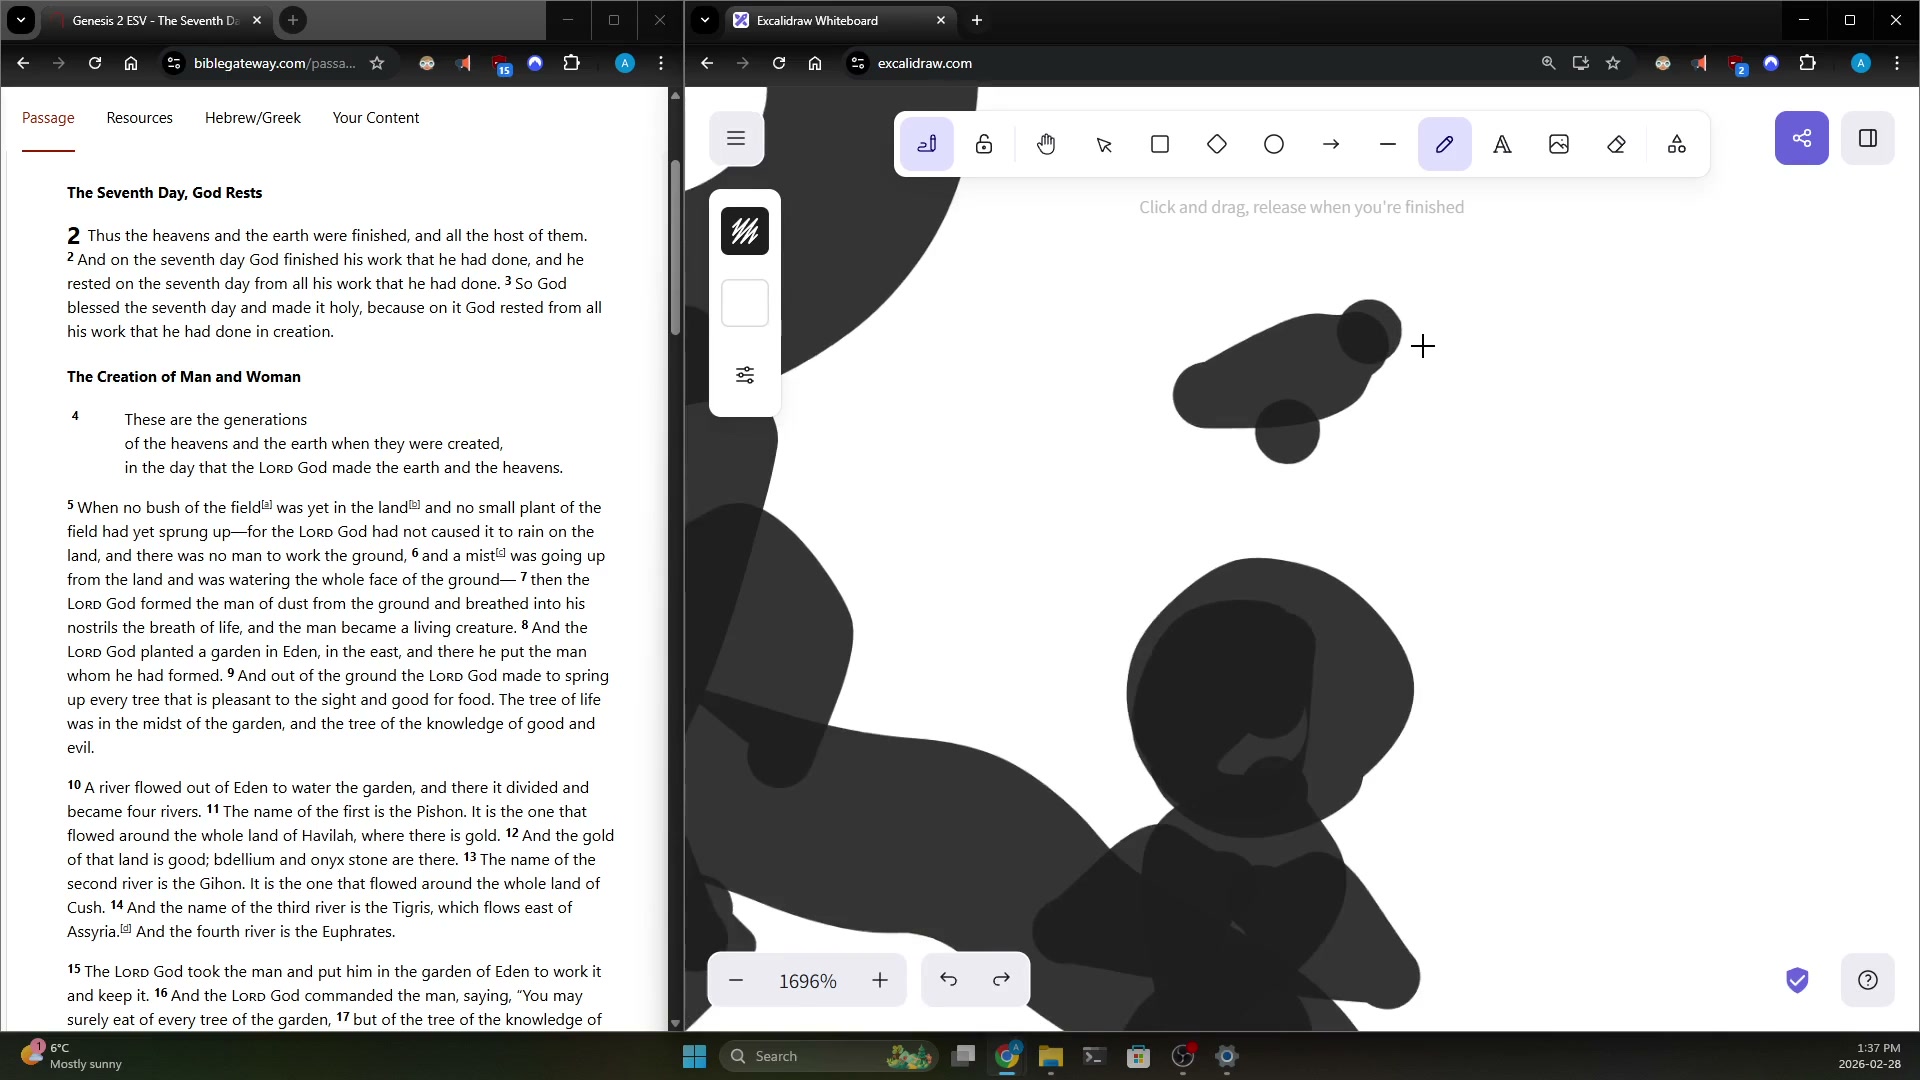Viewport: 1920px width, 1080px height.
Task: Open the more shapes tools icon
Action: (1677, 145)
